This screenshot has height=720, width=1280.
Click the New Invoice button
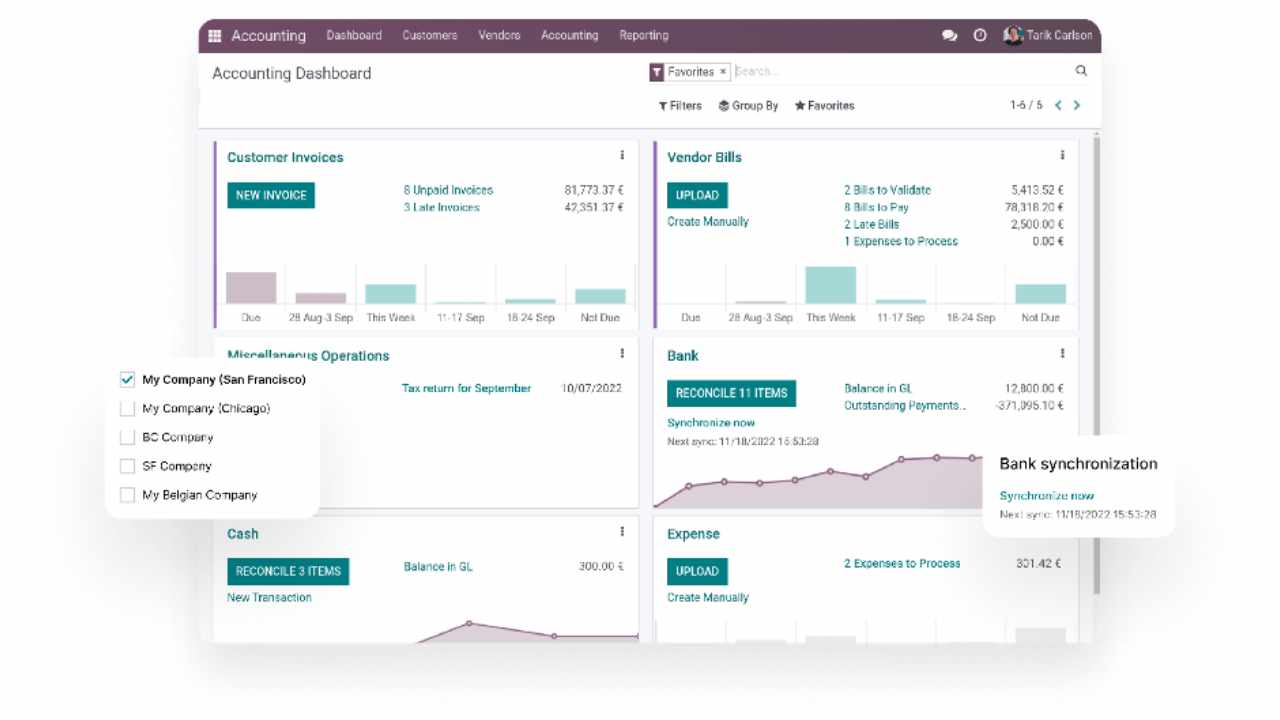tap(271, 196)
